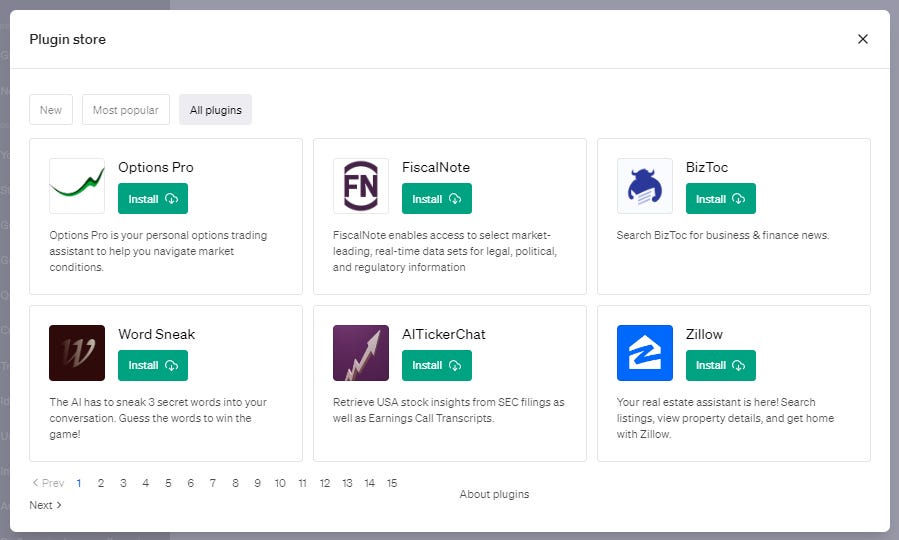Install the Options Pro plugin

(x=153, y=198)
